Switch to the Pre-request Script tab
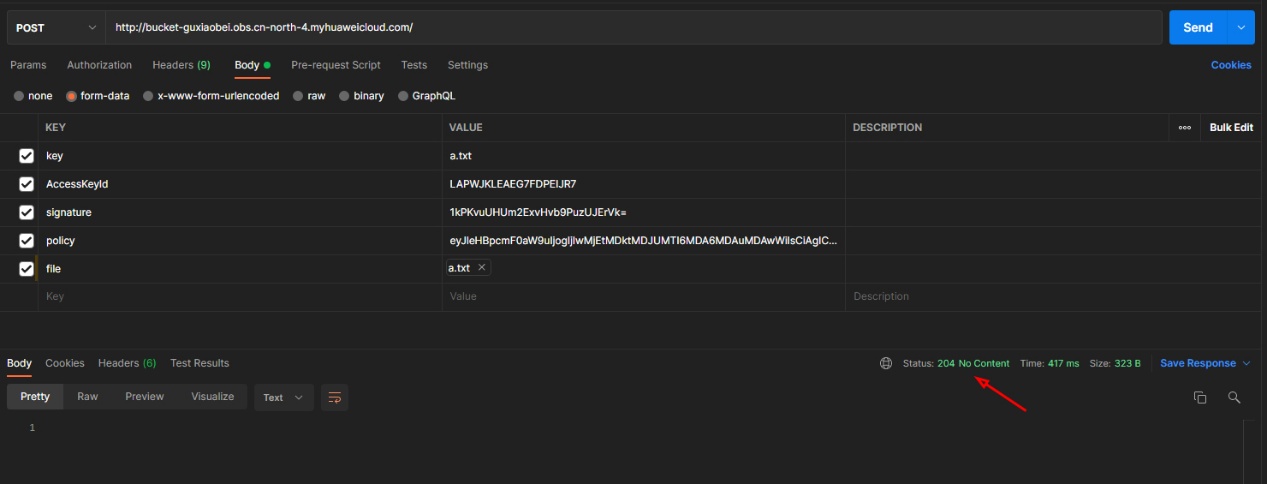 point(335,65)
